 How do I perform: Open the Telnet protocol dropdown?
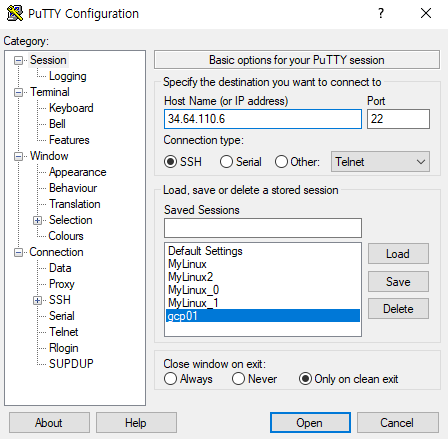[x=380, y=162]
